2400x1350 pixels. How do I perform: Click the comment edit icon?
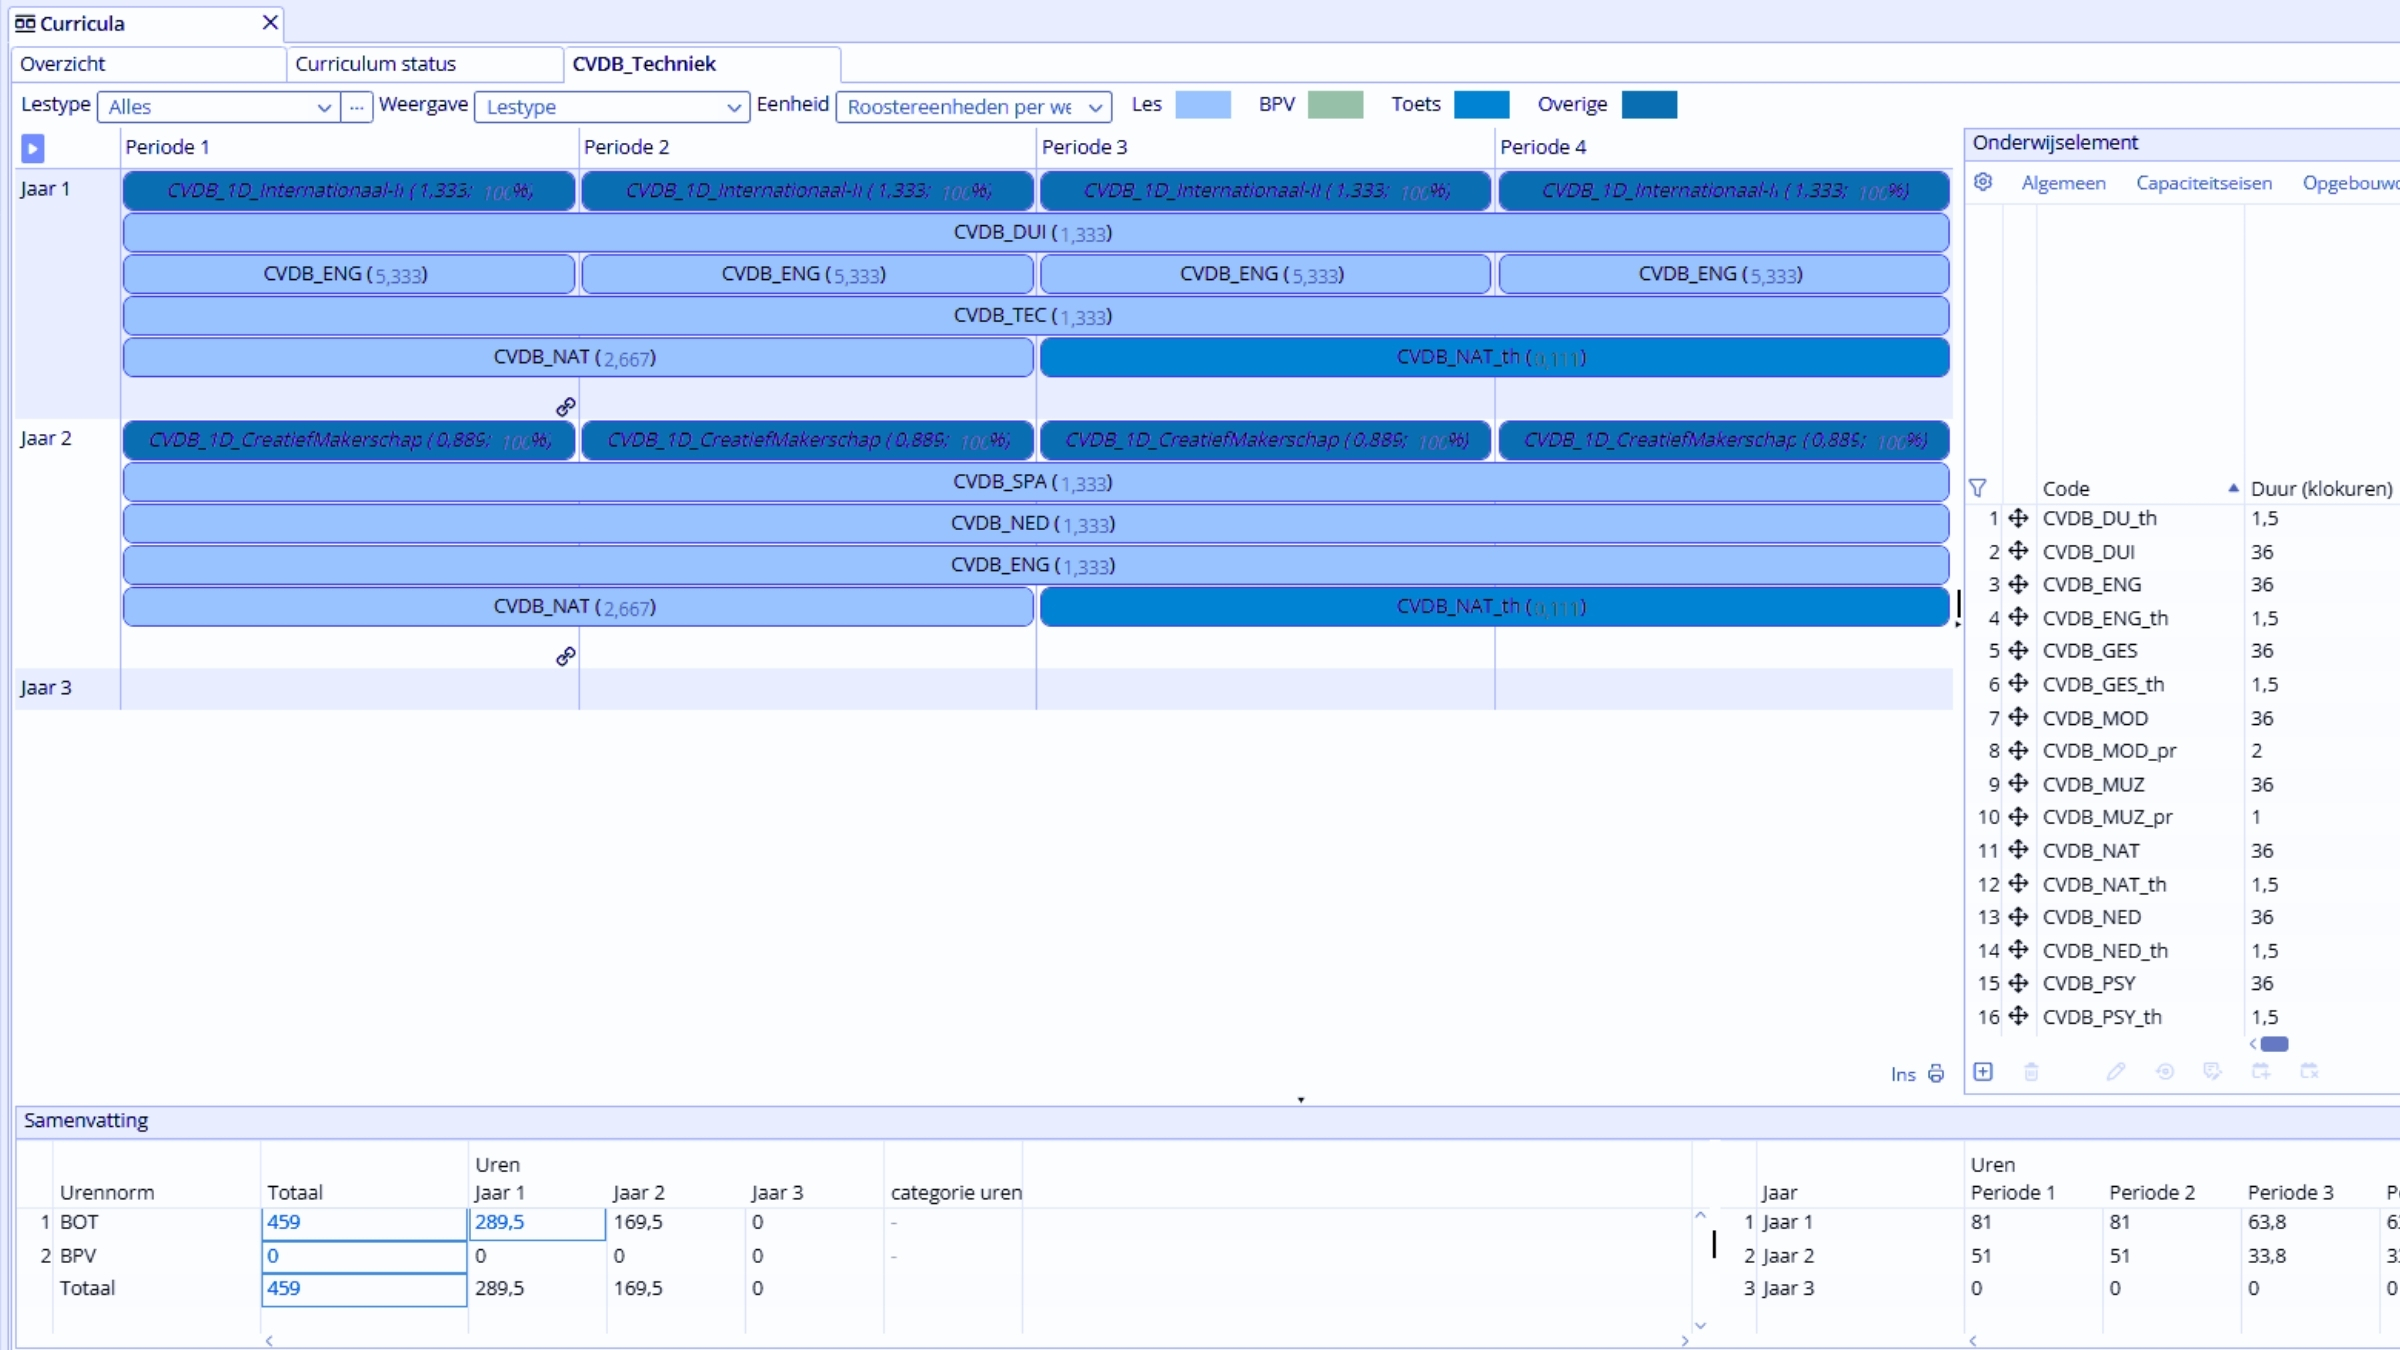[x=2212, y=1072]
